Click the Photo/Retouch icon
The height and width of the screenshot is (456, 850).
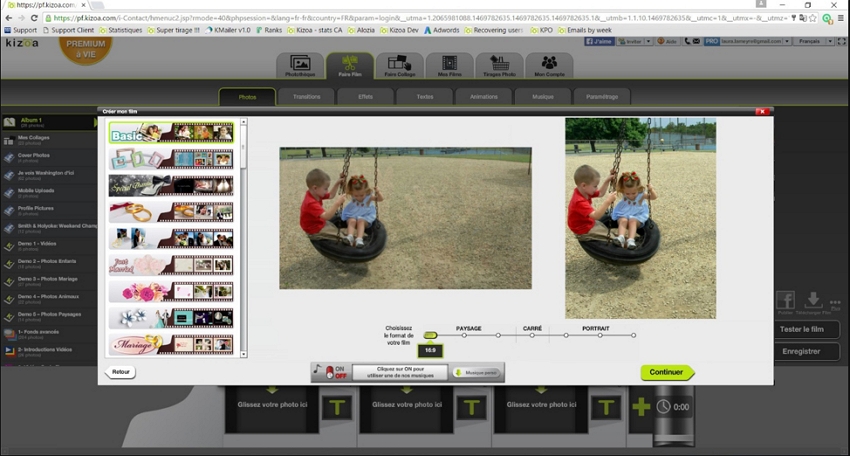[x=299, y=66]
